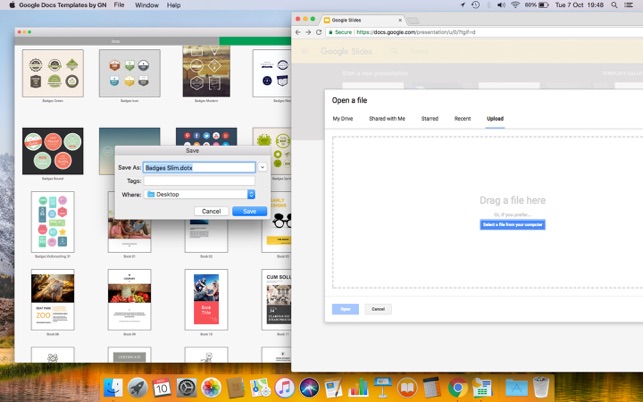This screenshot has width=643, height=402.
Task: Select the Badges Round template thumbnail
Action: tap(53, 151)
